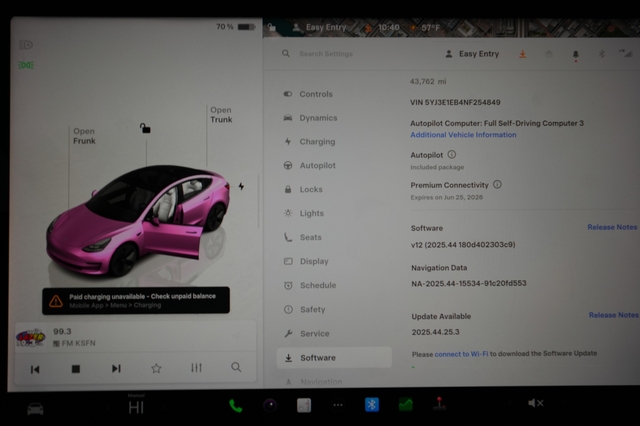Open the Locks settings menu
This screenshot has height=426, width=640.
tap(303, 189)
